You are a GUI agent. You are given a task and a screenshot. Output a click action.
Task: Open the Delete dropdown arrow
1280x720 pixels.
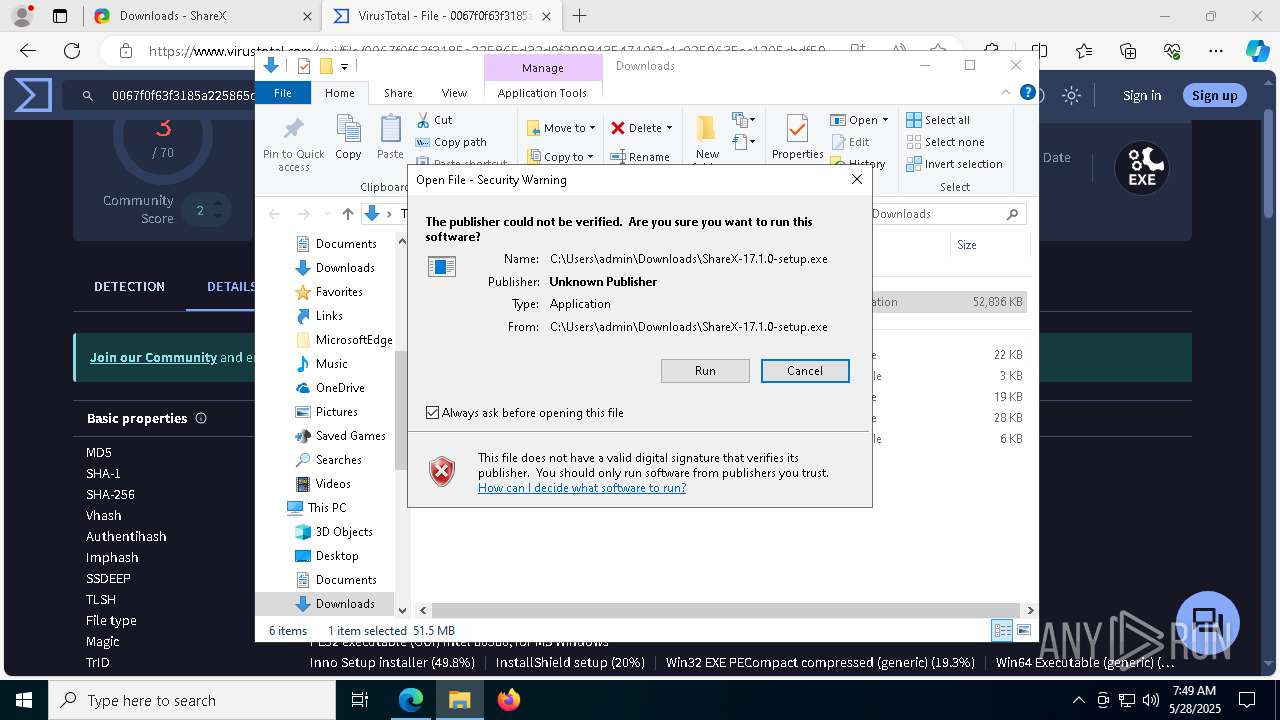click(x=669, y=128)
